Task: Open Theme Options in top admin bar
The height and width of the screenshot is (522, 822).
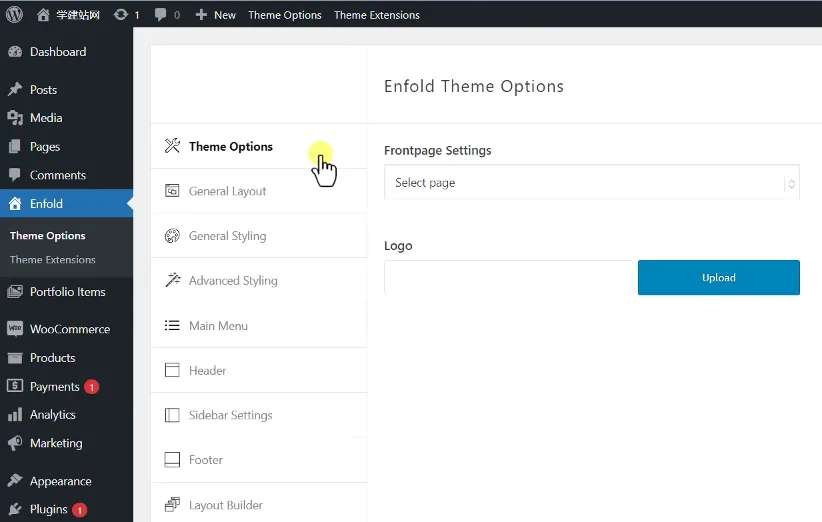Action: [285, 15]
